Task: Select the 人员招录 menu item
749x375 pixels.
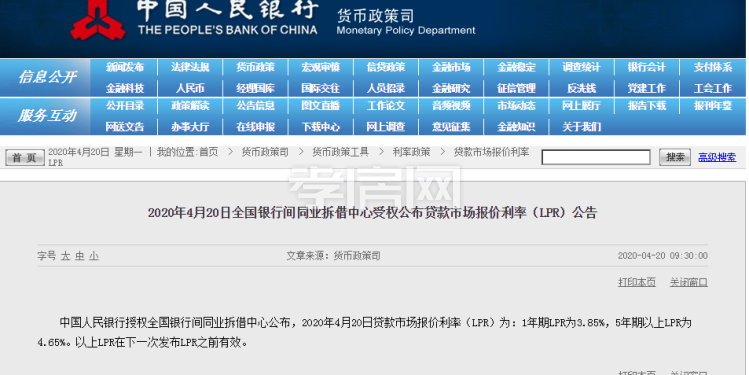Action: click(386, 88)
